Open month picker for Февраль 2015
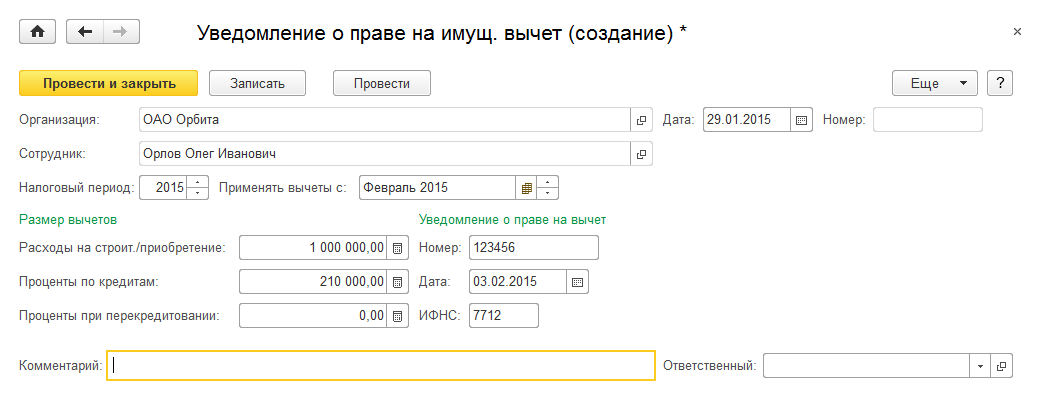Screen dimensions: 1039x419 pyautogui.click(x=526, y=188)
